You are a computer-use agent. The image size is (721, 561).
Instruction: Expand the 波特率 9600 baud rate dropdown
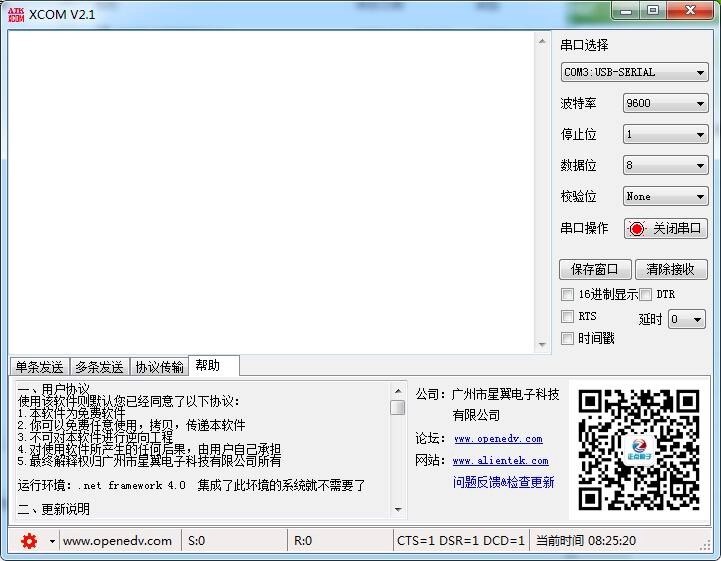pyautogui.click(x=665, y=104)
